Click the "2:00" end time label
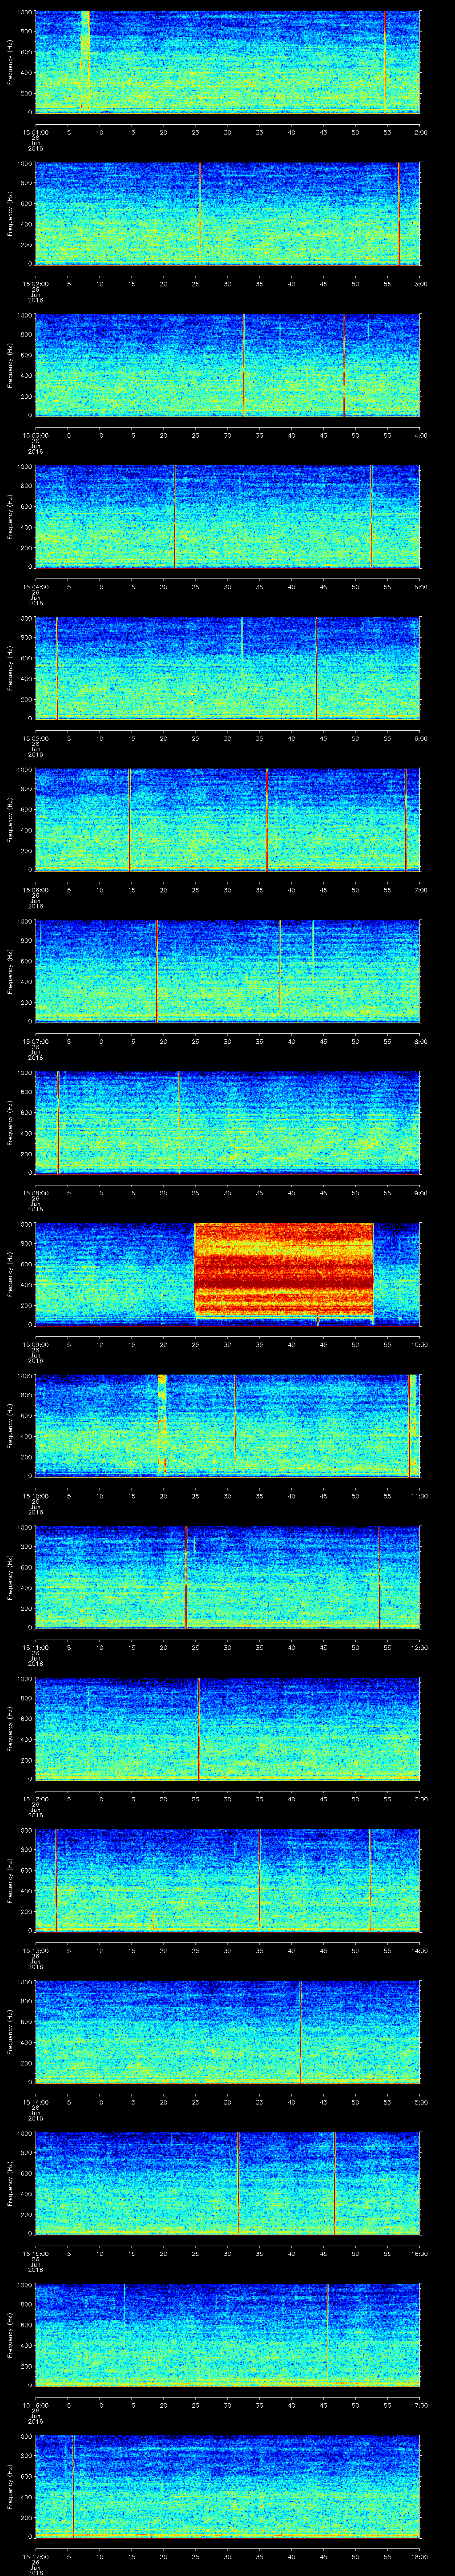Screen dimensions: 455x2576 (x=421, y=131)
